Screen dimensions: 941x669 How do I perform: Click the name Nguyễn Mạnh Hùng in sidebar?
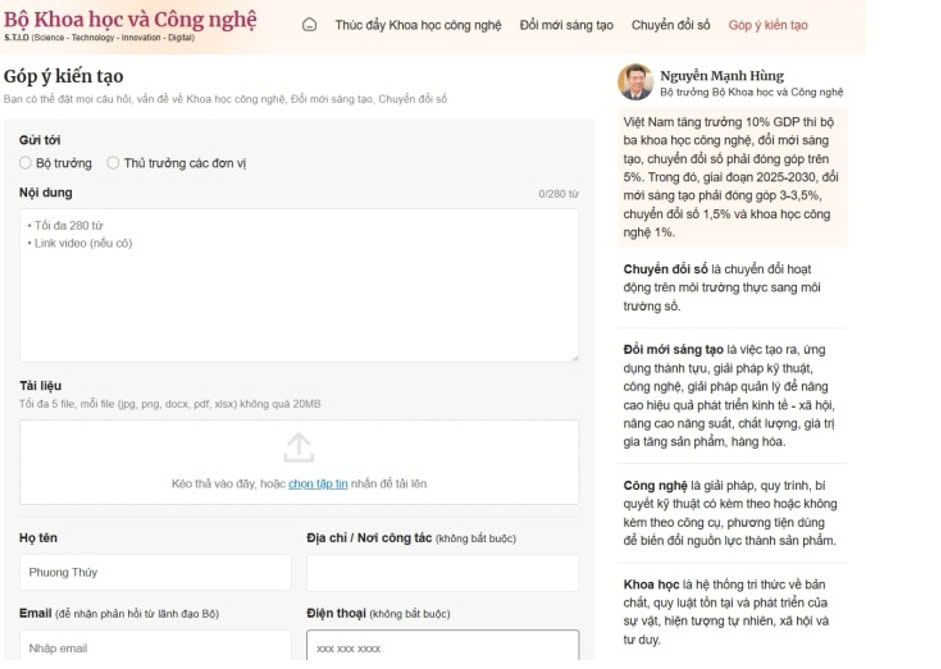(x=722, y=75)
